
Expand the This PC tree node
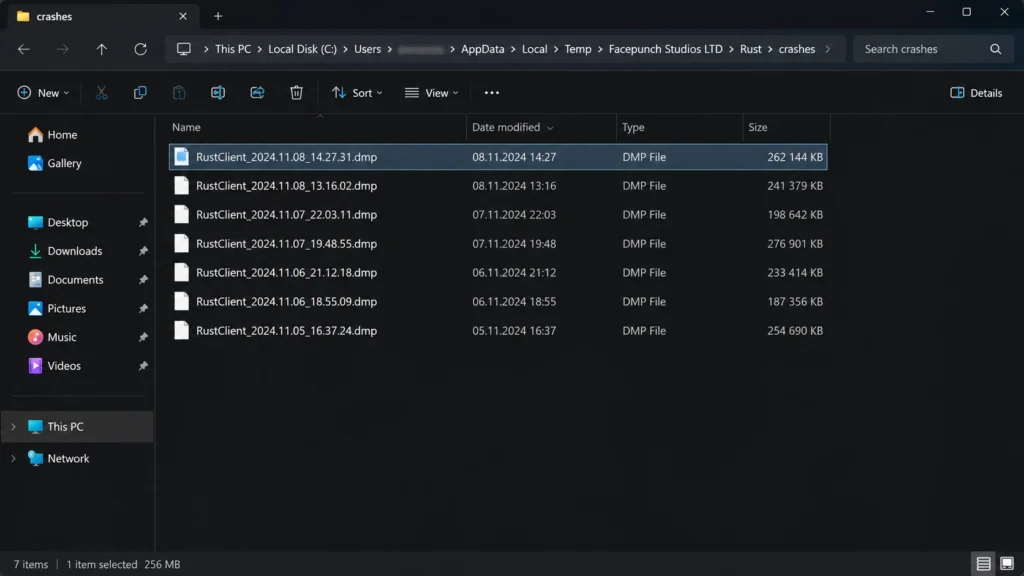coord(13,426)
